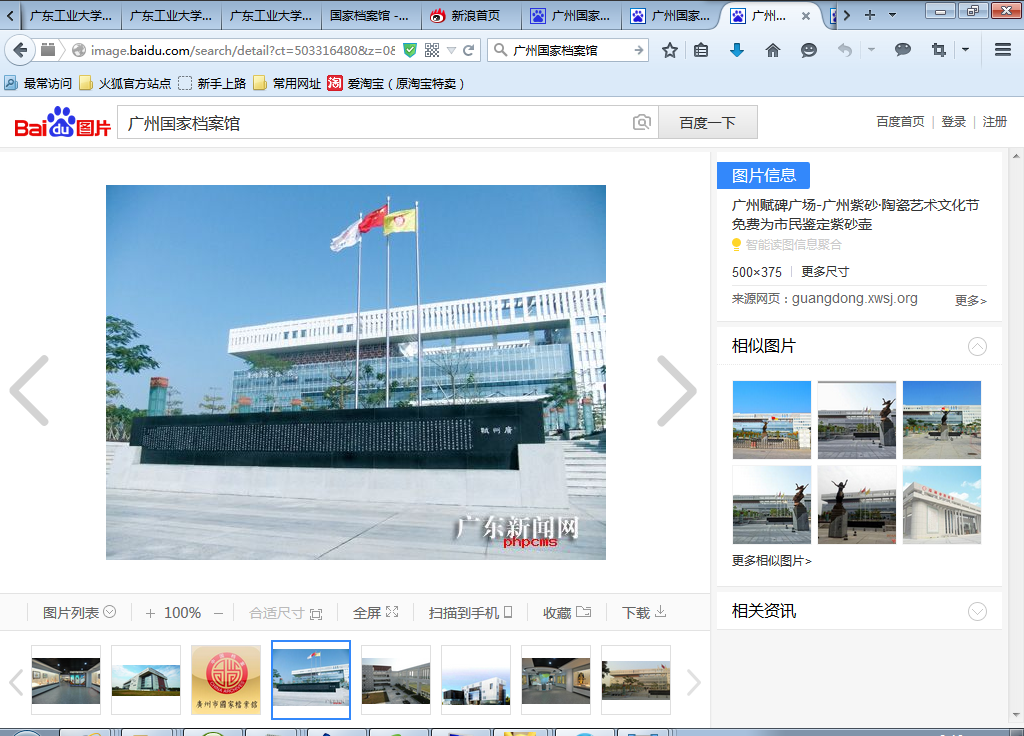1024x736 pixels.
Task: Expand the 相关资讯 section
Action: point(977,612)
